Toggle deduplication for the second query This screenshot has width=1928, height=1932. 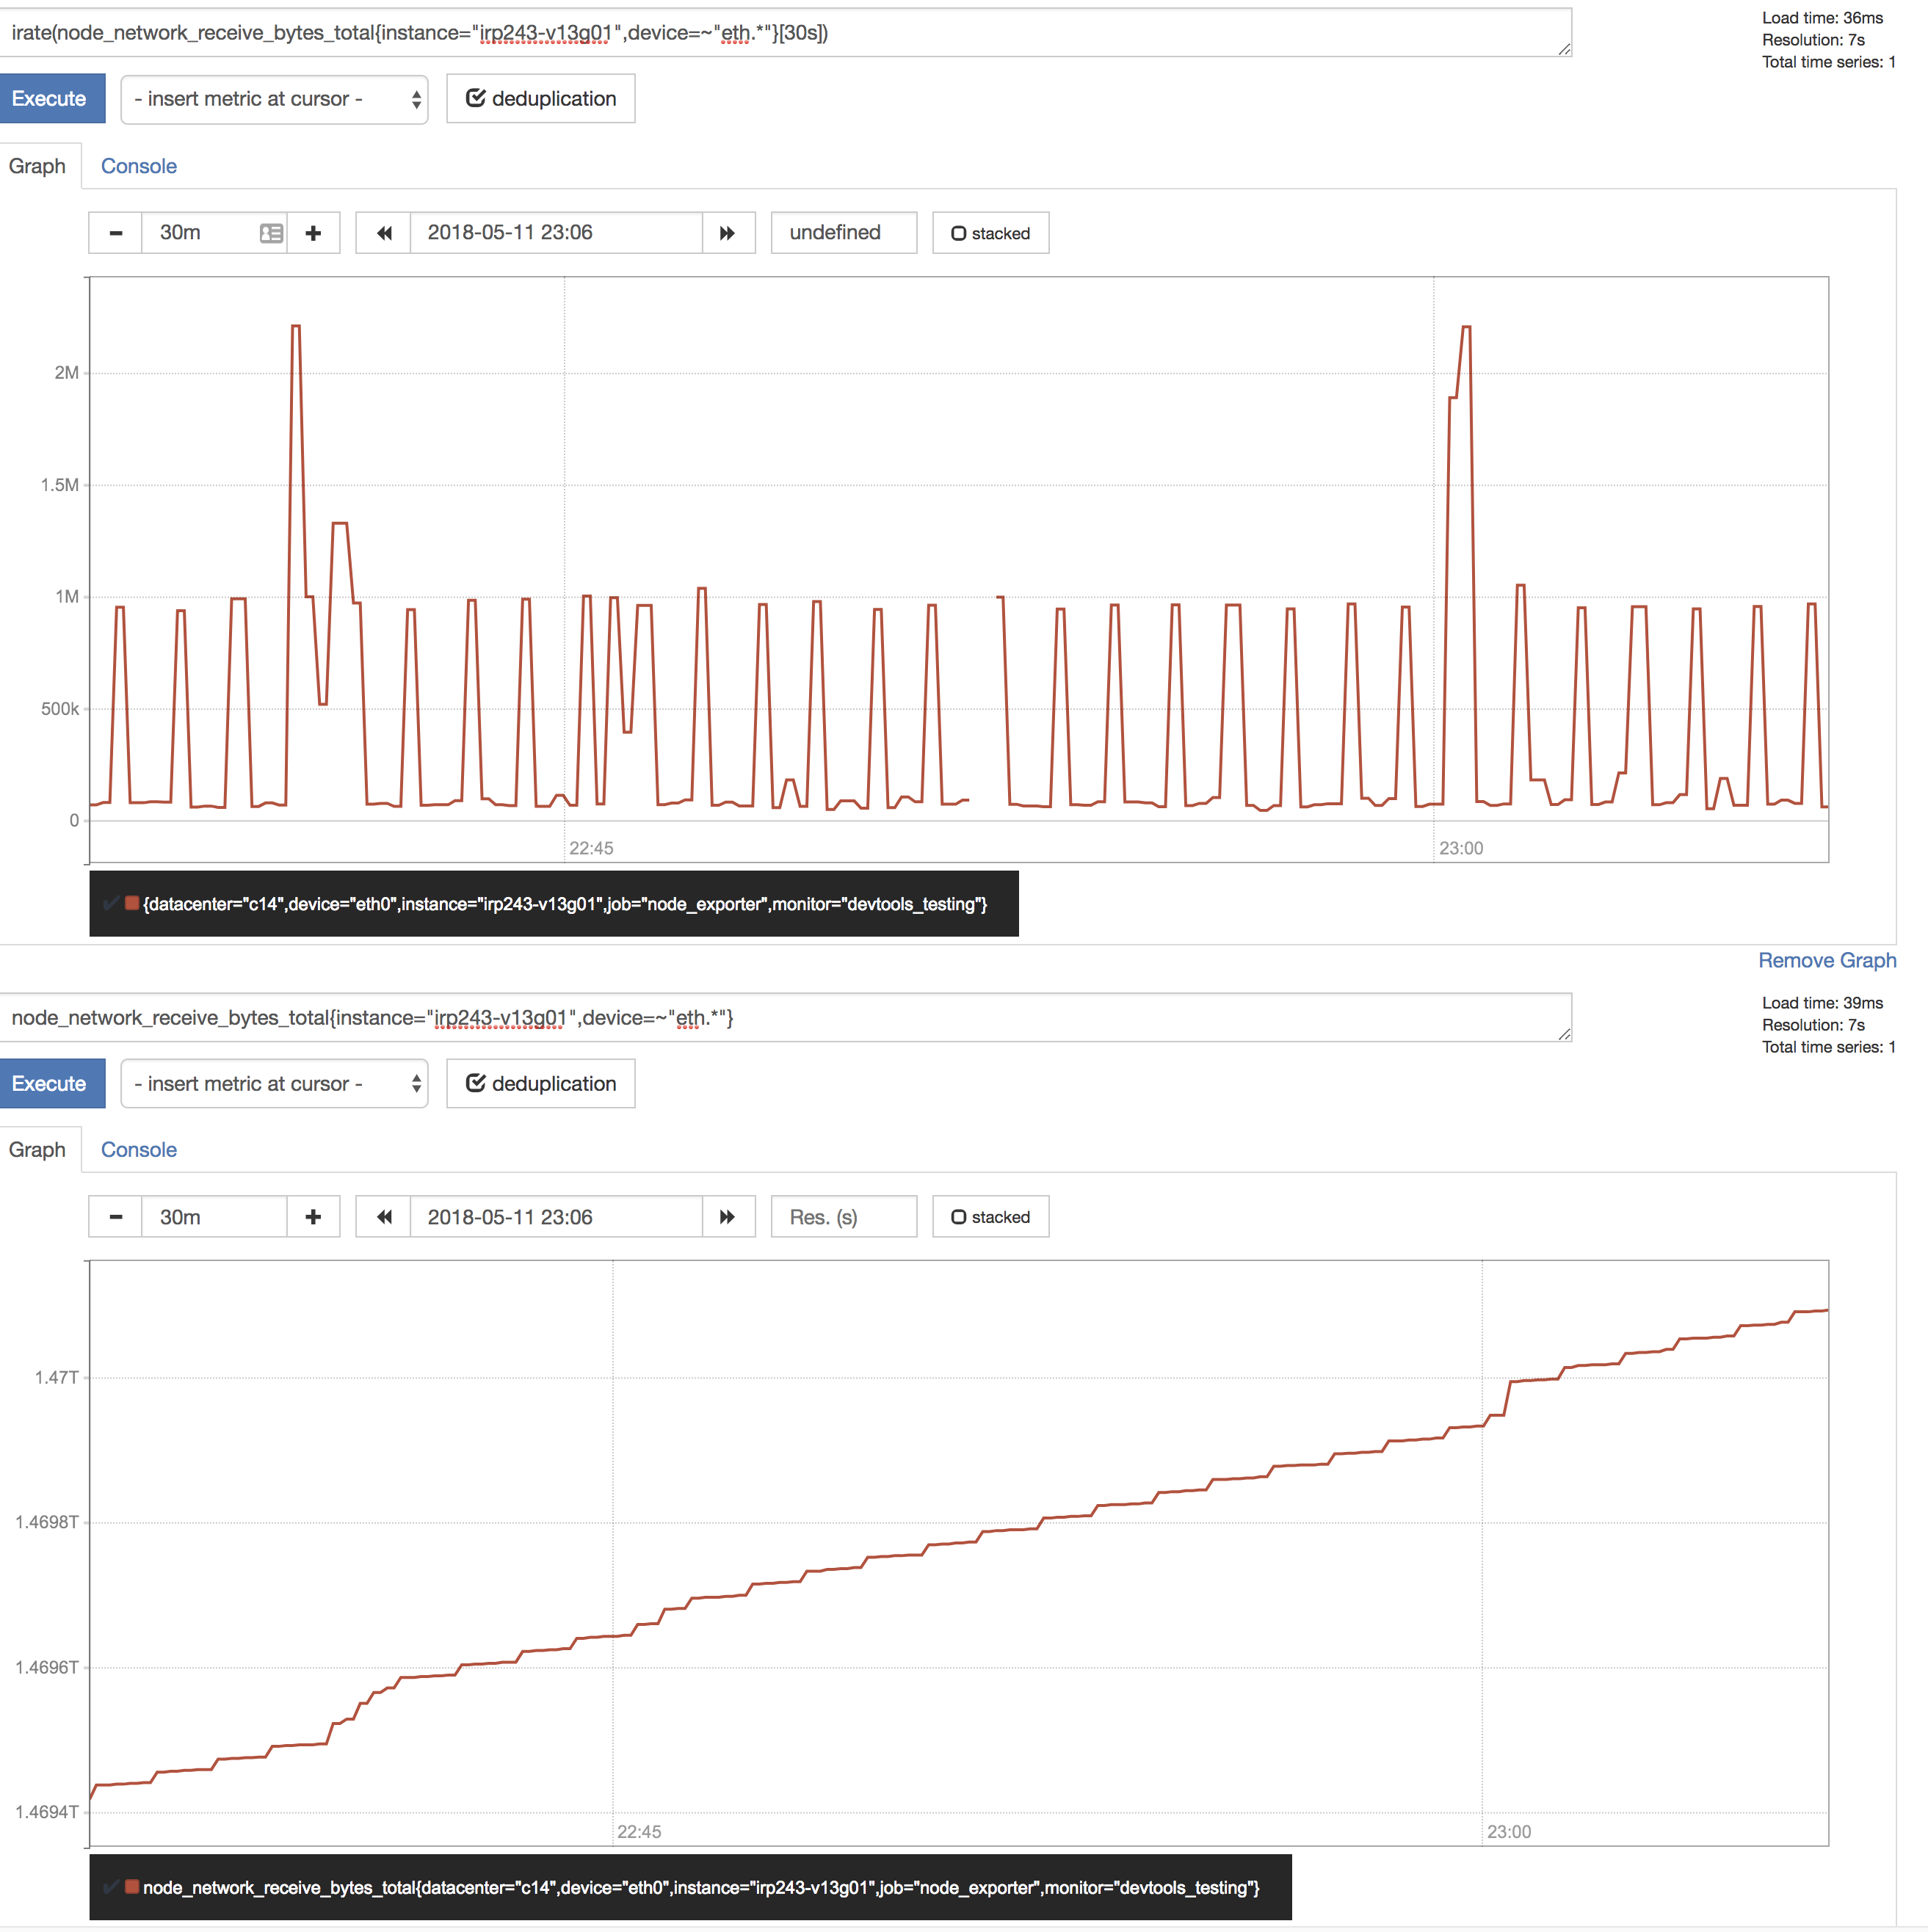click(539, 1083)
